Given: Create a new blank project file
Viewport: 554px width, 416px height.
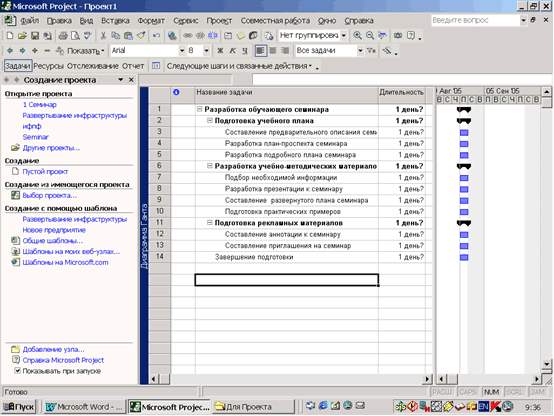Looking at the screenshot, I should tap(10, 35).
